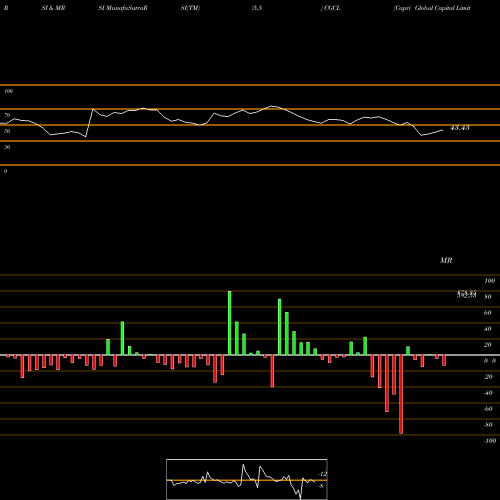
Task: Click the '(5,5' parameter text
Action: (x=257, y=8)
